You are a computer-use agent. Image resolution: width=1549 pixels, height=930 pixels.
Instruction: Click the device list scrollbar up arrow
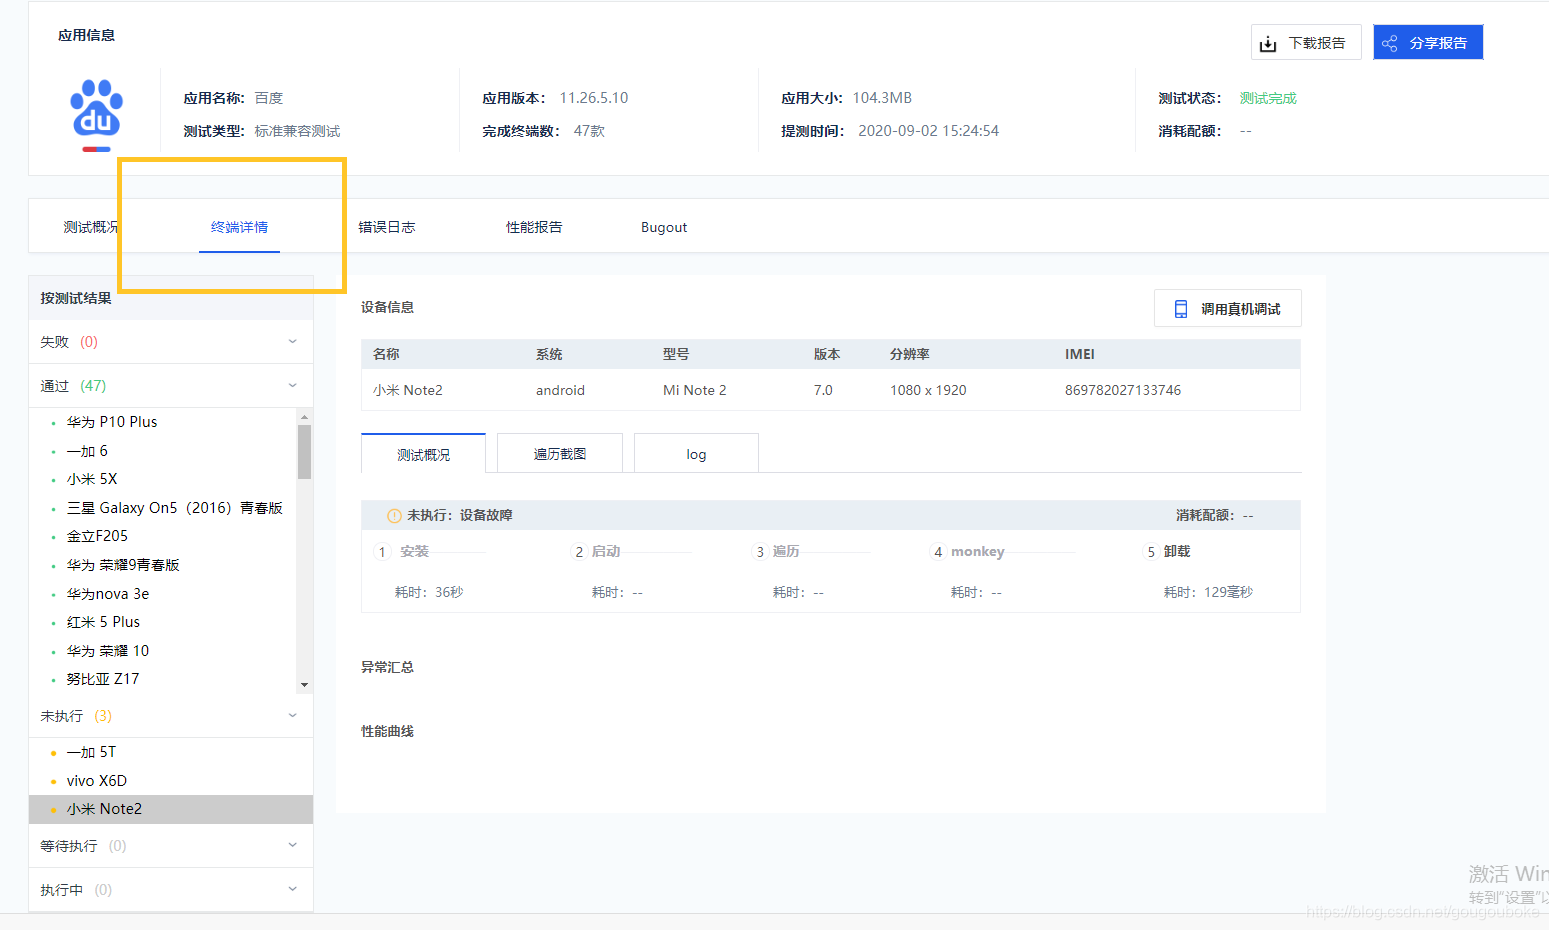(x=304, y=416)
